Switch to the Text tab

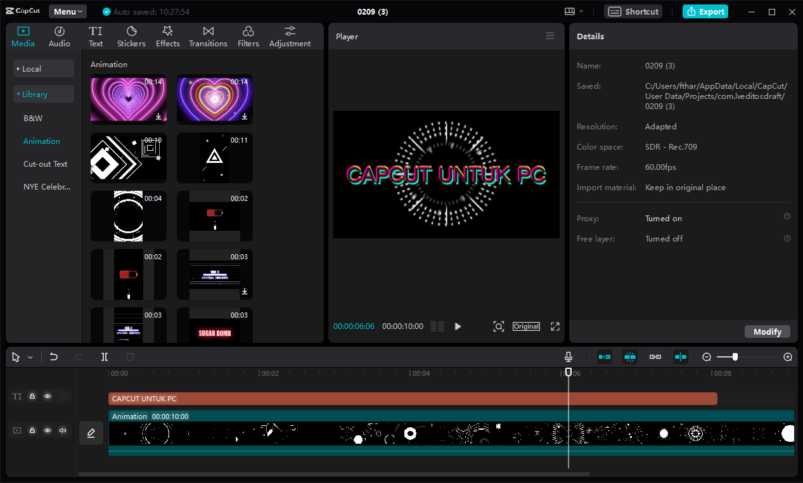click(95, 37)
